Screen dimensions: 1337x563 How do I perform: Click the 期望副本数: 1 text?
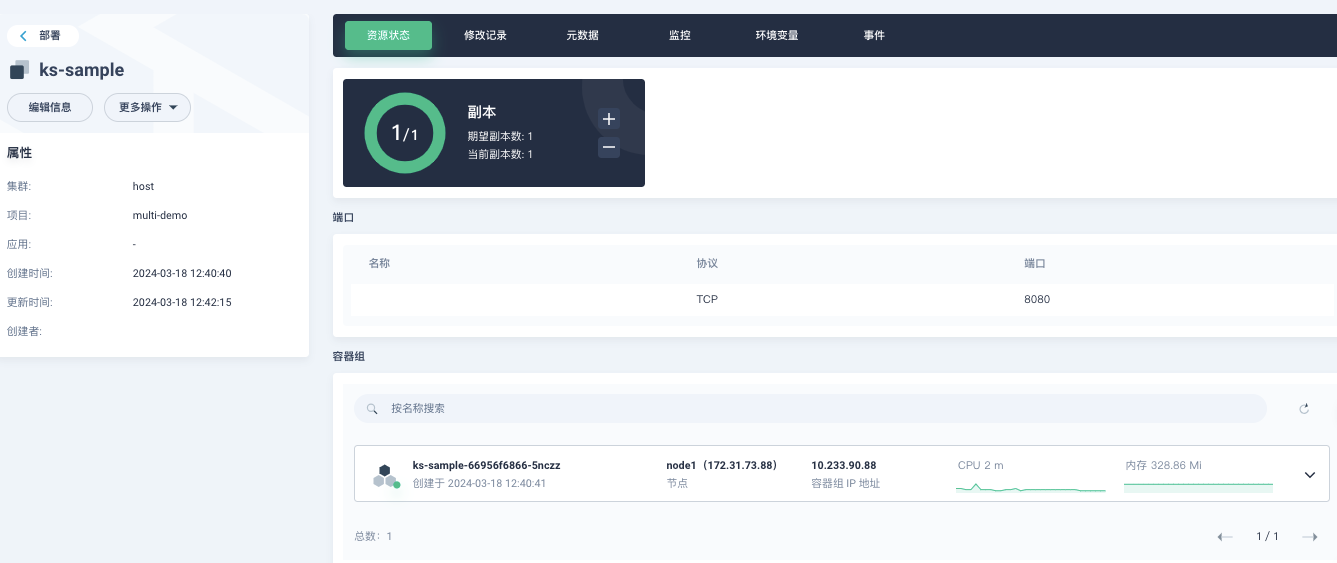click(500, 136)
